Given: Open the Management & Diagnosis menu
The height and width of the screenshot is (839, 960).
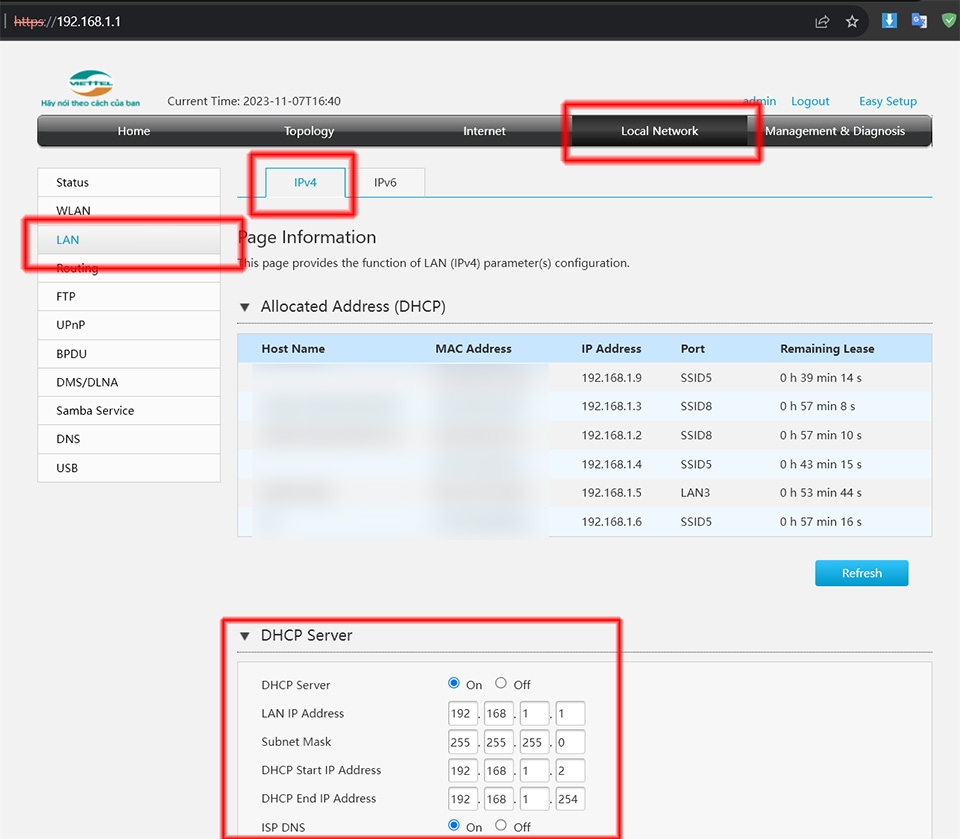Looking at the screenshot, I should [834, 131].
